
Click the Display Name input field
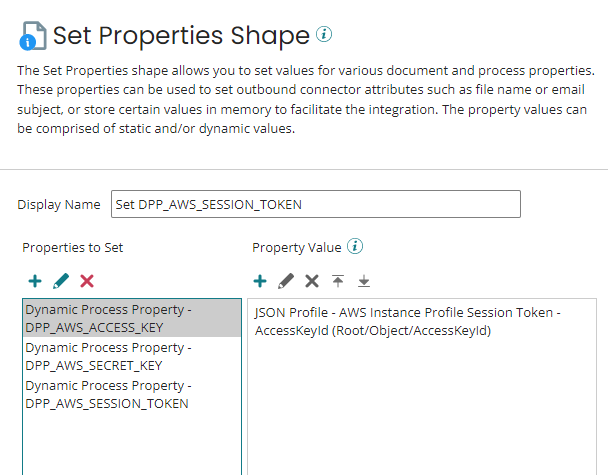(x=316, y=204)
